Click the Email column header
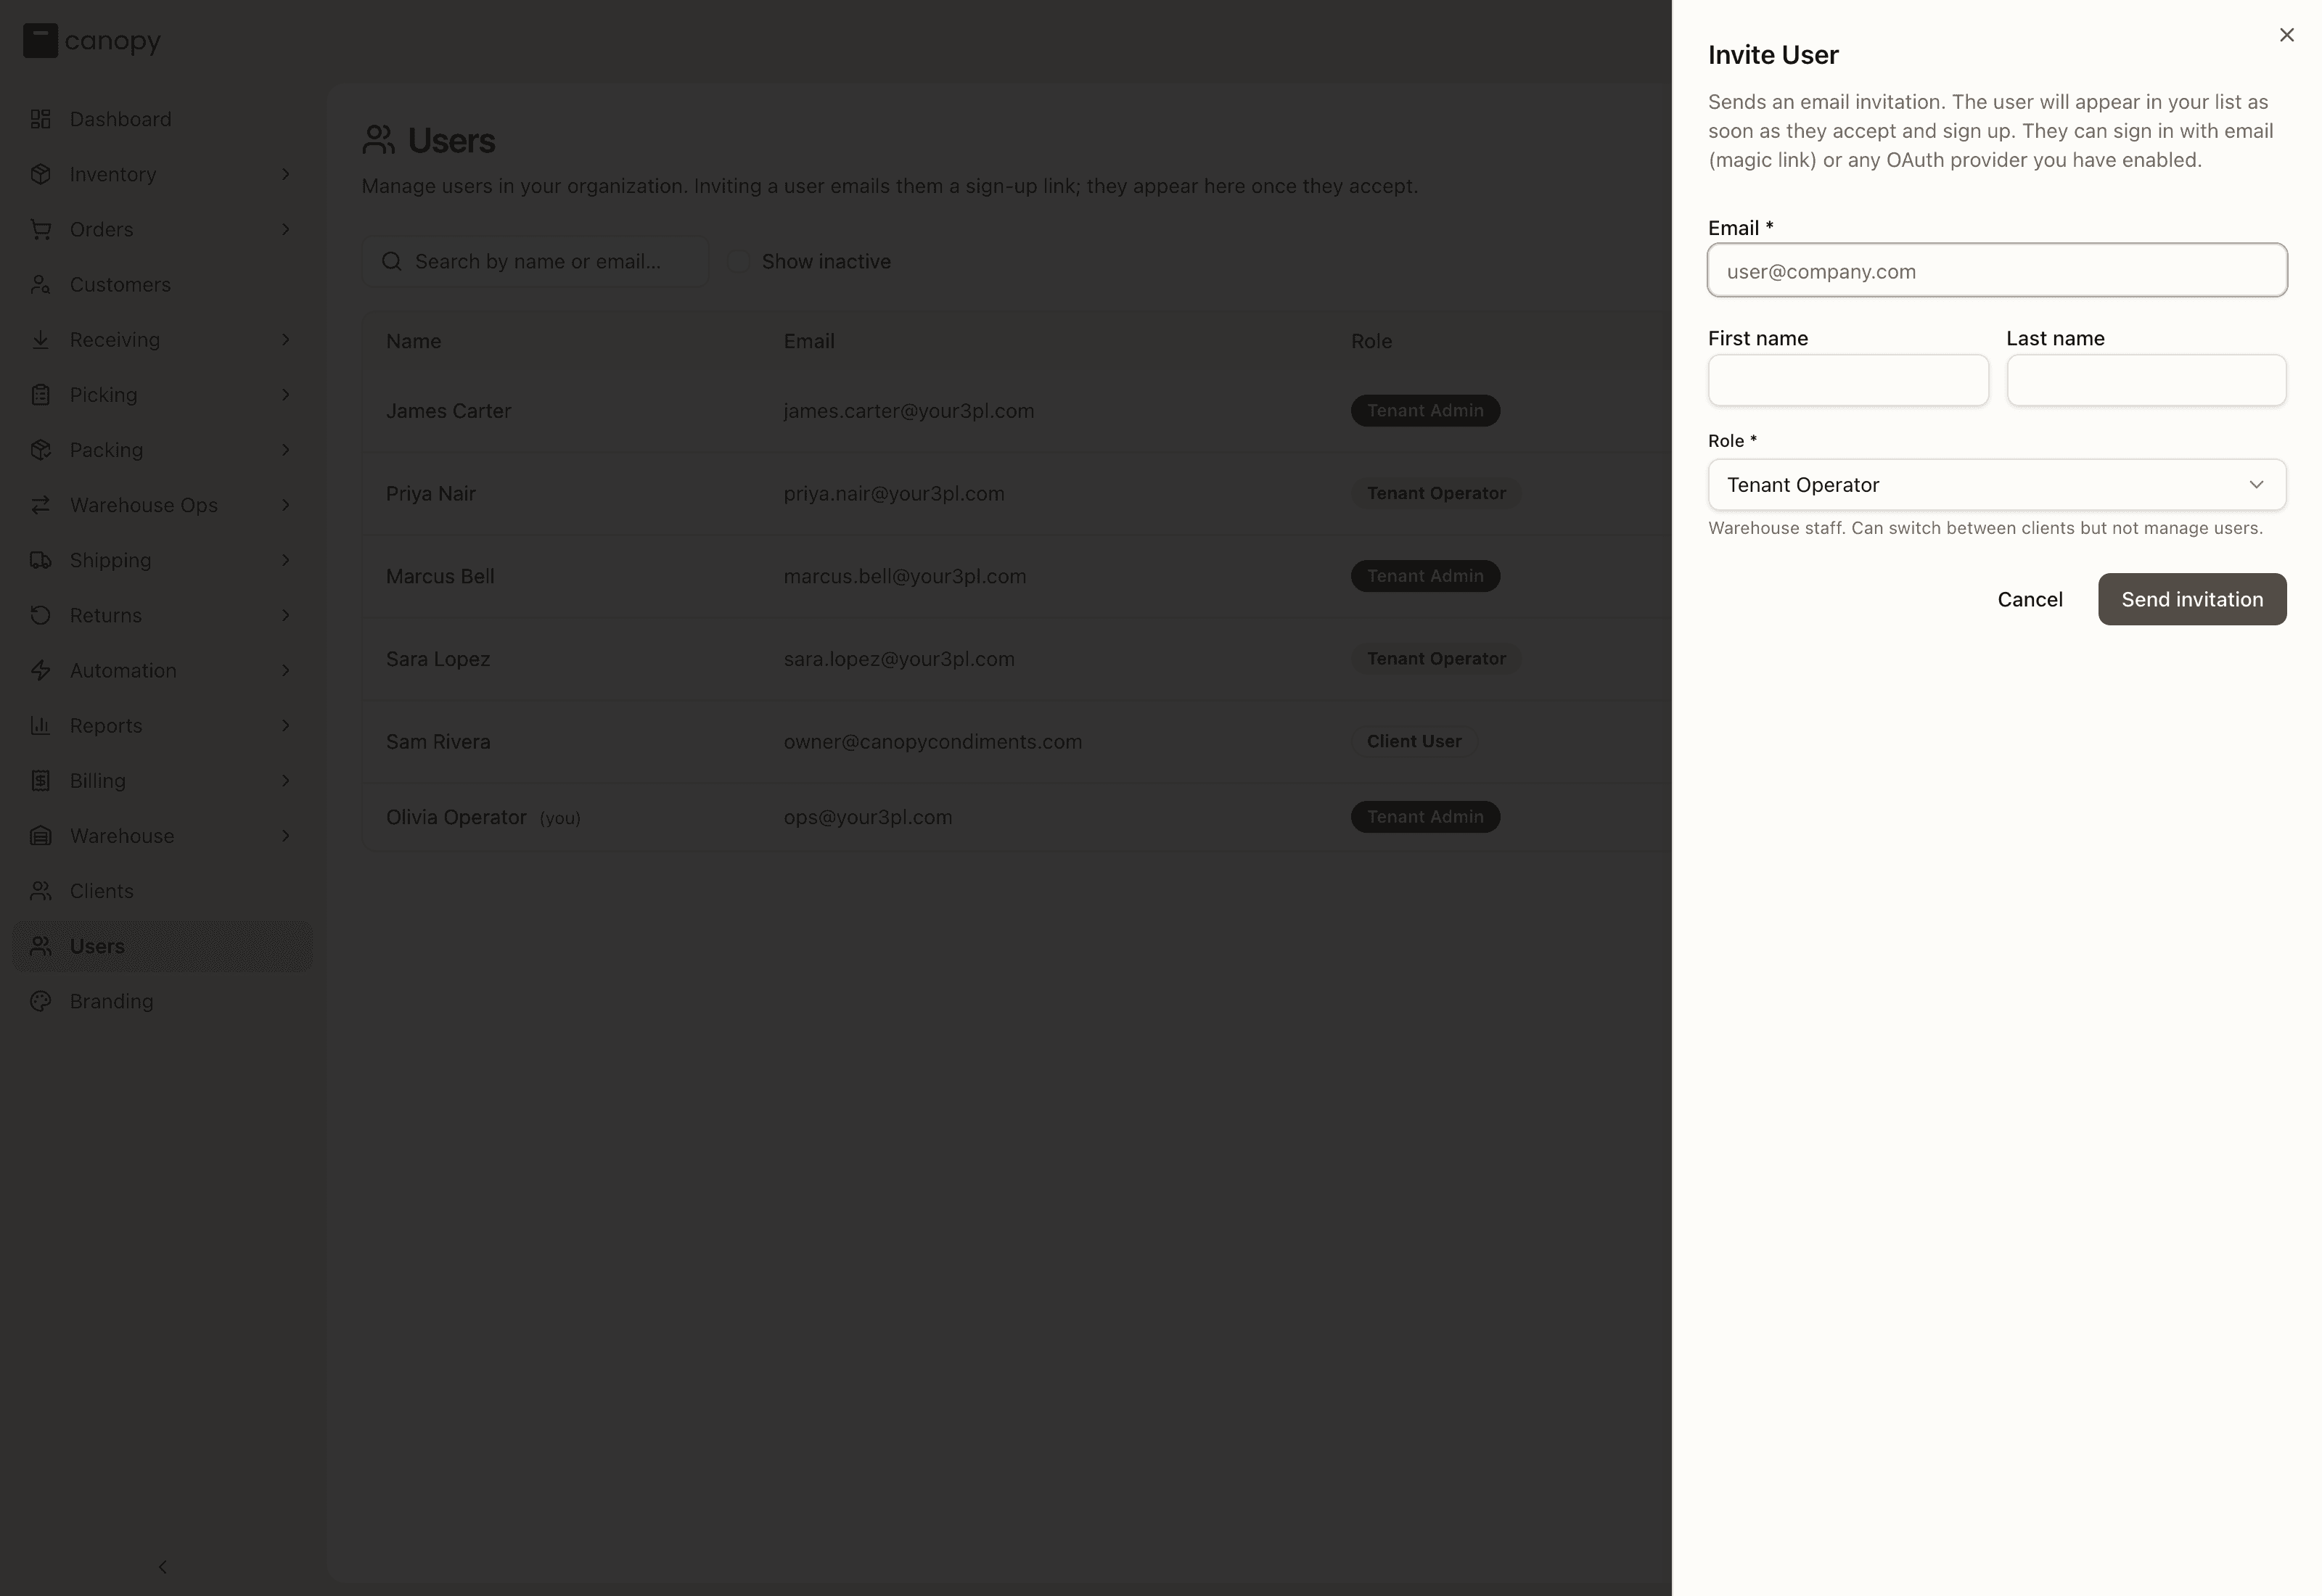The width and height of the screenshot is (2322, 1596). (809, 341)
